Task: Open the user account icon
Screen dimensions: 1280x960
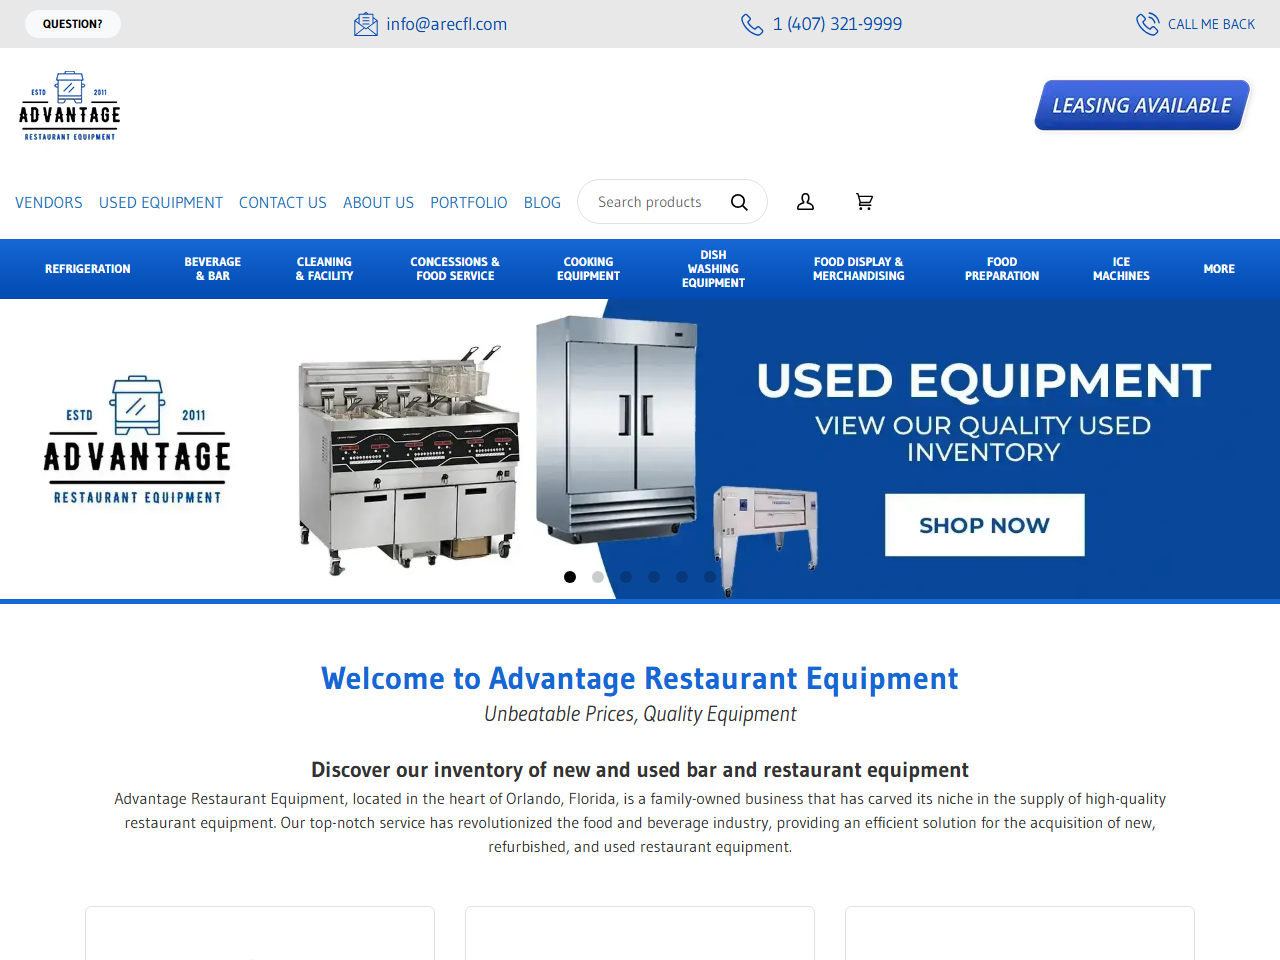Action: [805, 202]
